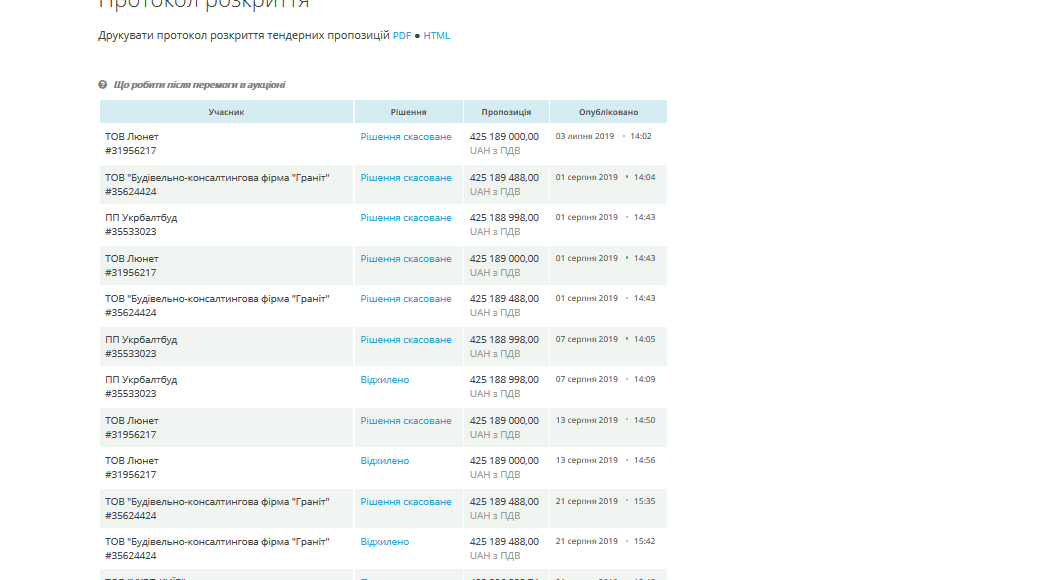
Task: Select first 'ТОВ Люнет #31956217' participant row
Action: pos(384,144)
